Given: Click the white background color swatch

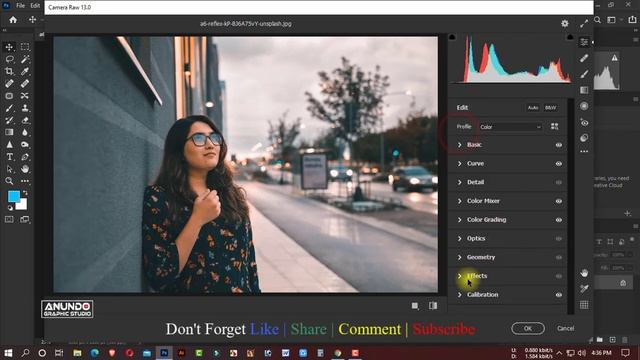Looking at the screenshot, I should click(x=22, y=204).
